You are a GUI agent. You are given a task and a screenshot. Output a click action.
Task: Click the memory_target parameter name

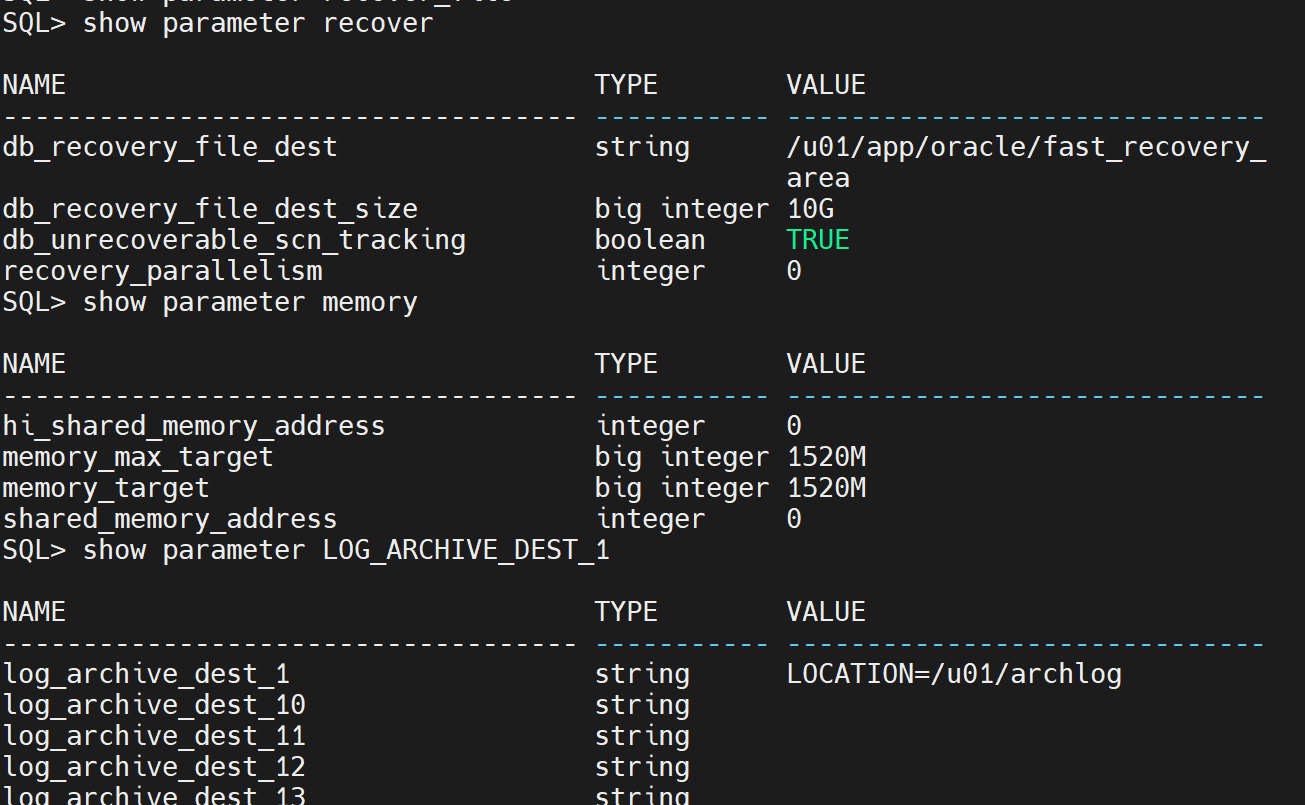point(106,488)
